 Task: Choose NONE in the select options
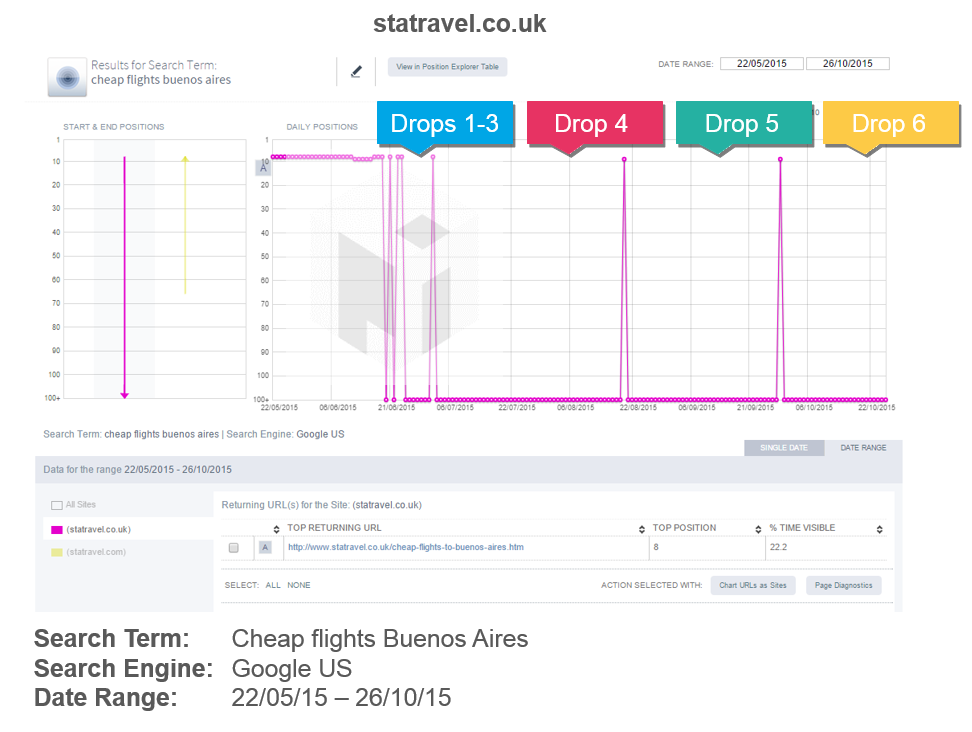299,585
